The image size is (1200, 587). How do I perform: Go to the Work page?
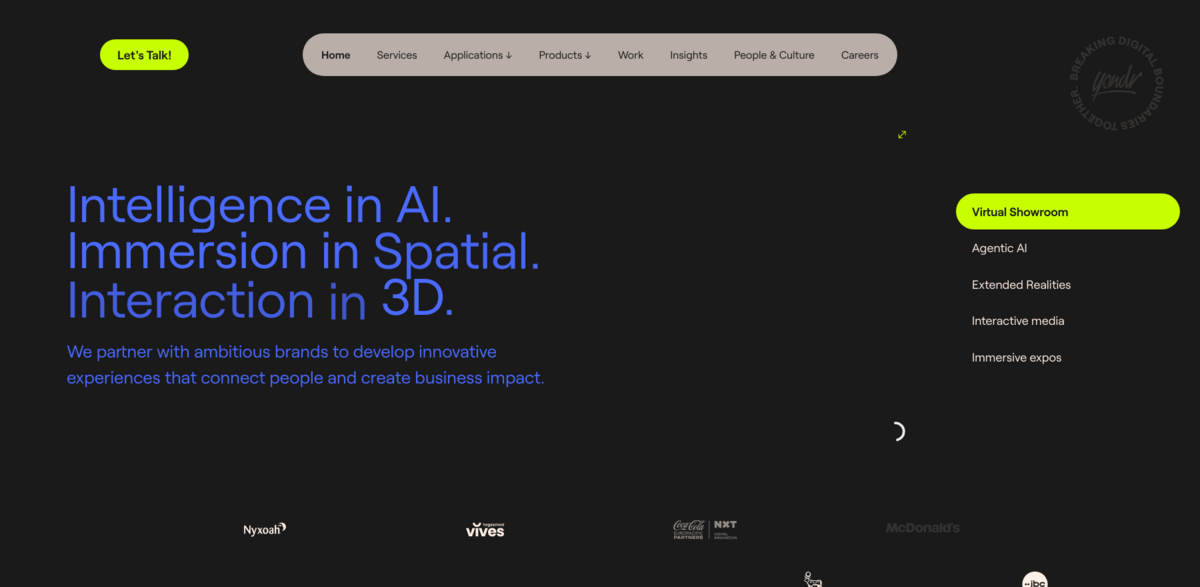[x=630, y=55]
